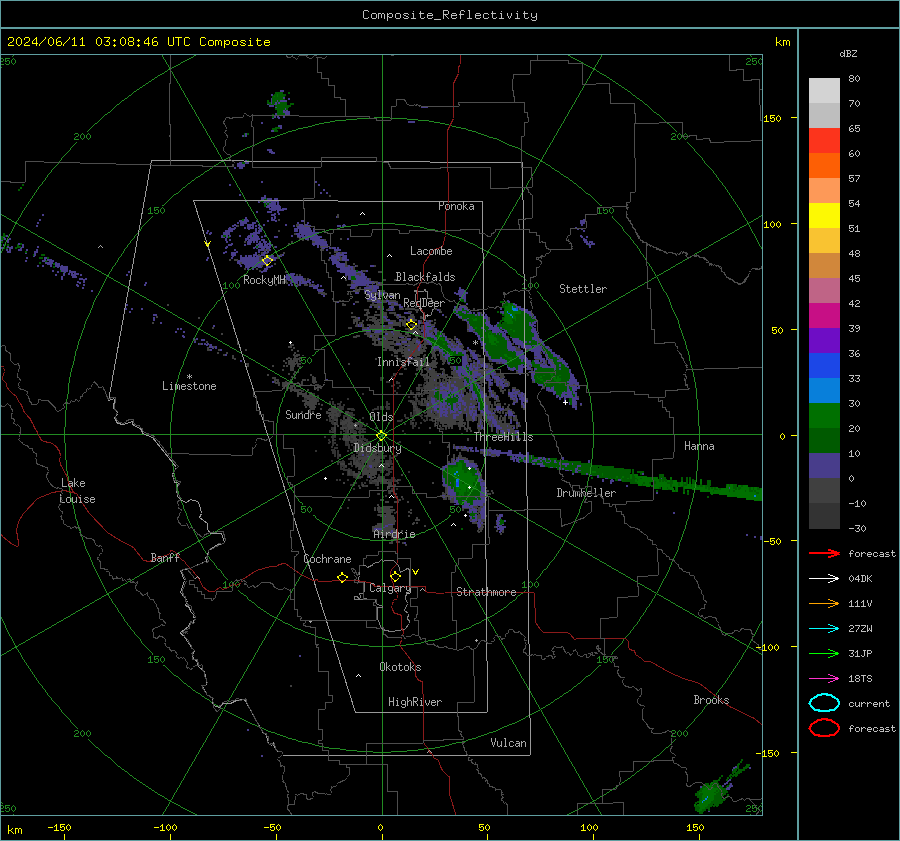Select the Calgary city label
The image size is (900, 841).
point(390,589)
